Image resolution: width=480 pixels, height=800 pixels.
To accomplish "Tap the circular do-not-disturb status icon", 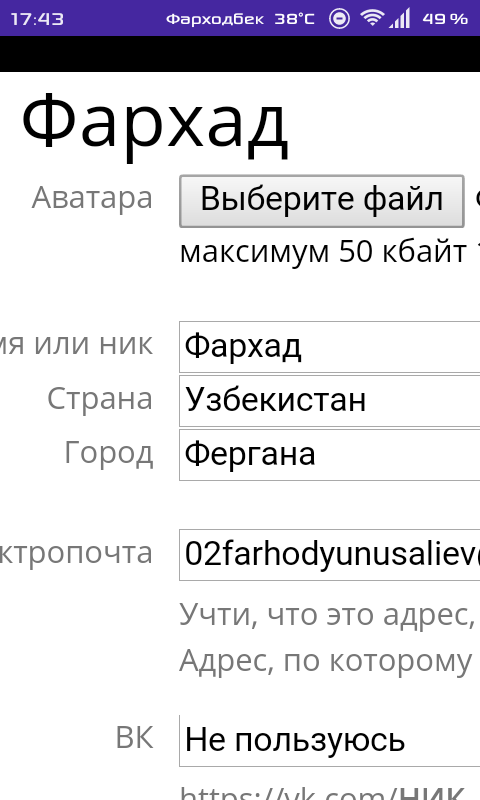I will [339, 19].
